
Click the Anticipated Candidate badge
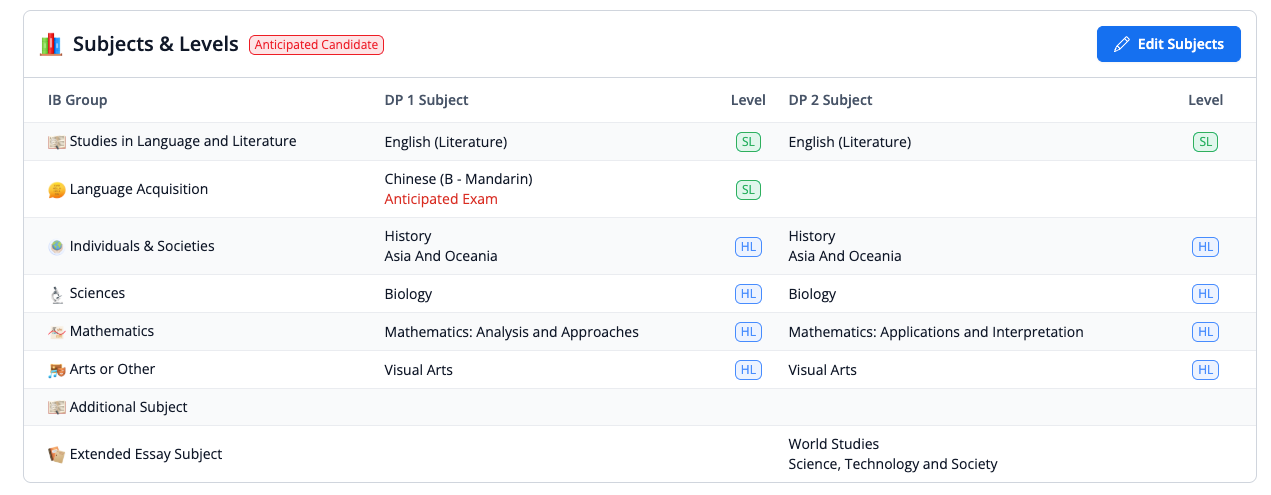(316, 45)
